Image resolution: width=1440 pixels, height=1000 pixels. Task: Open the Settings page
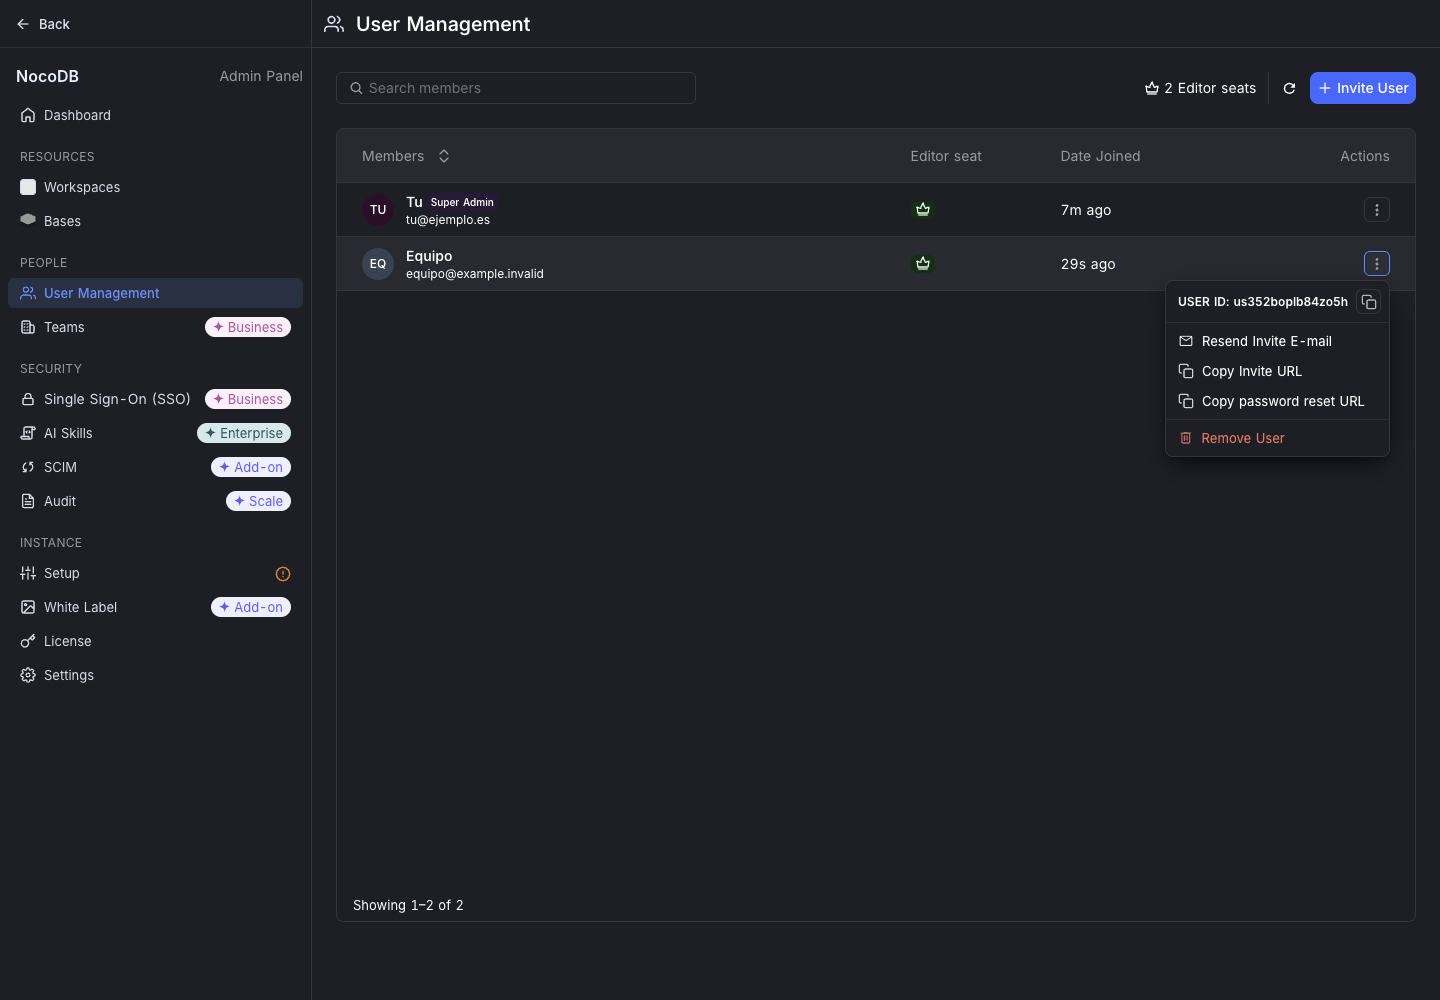coord(155,675)
